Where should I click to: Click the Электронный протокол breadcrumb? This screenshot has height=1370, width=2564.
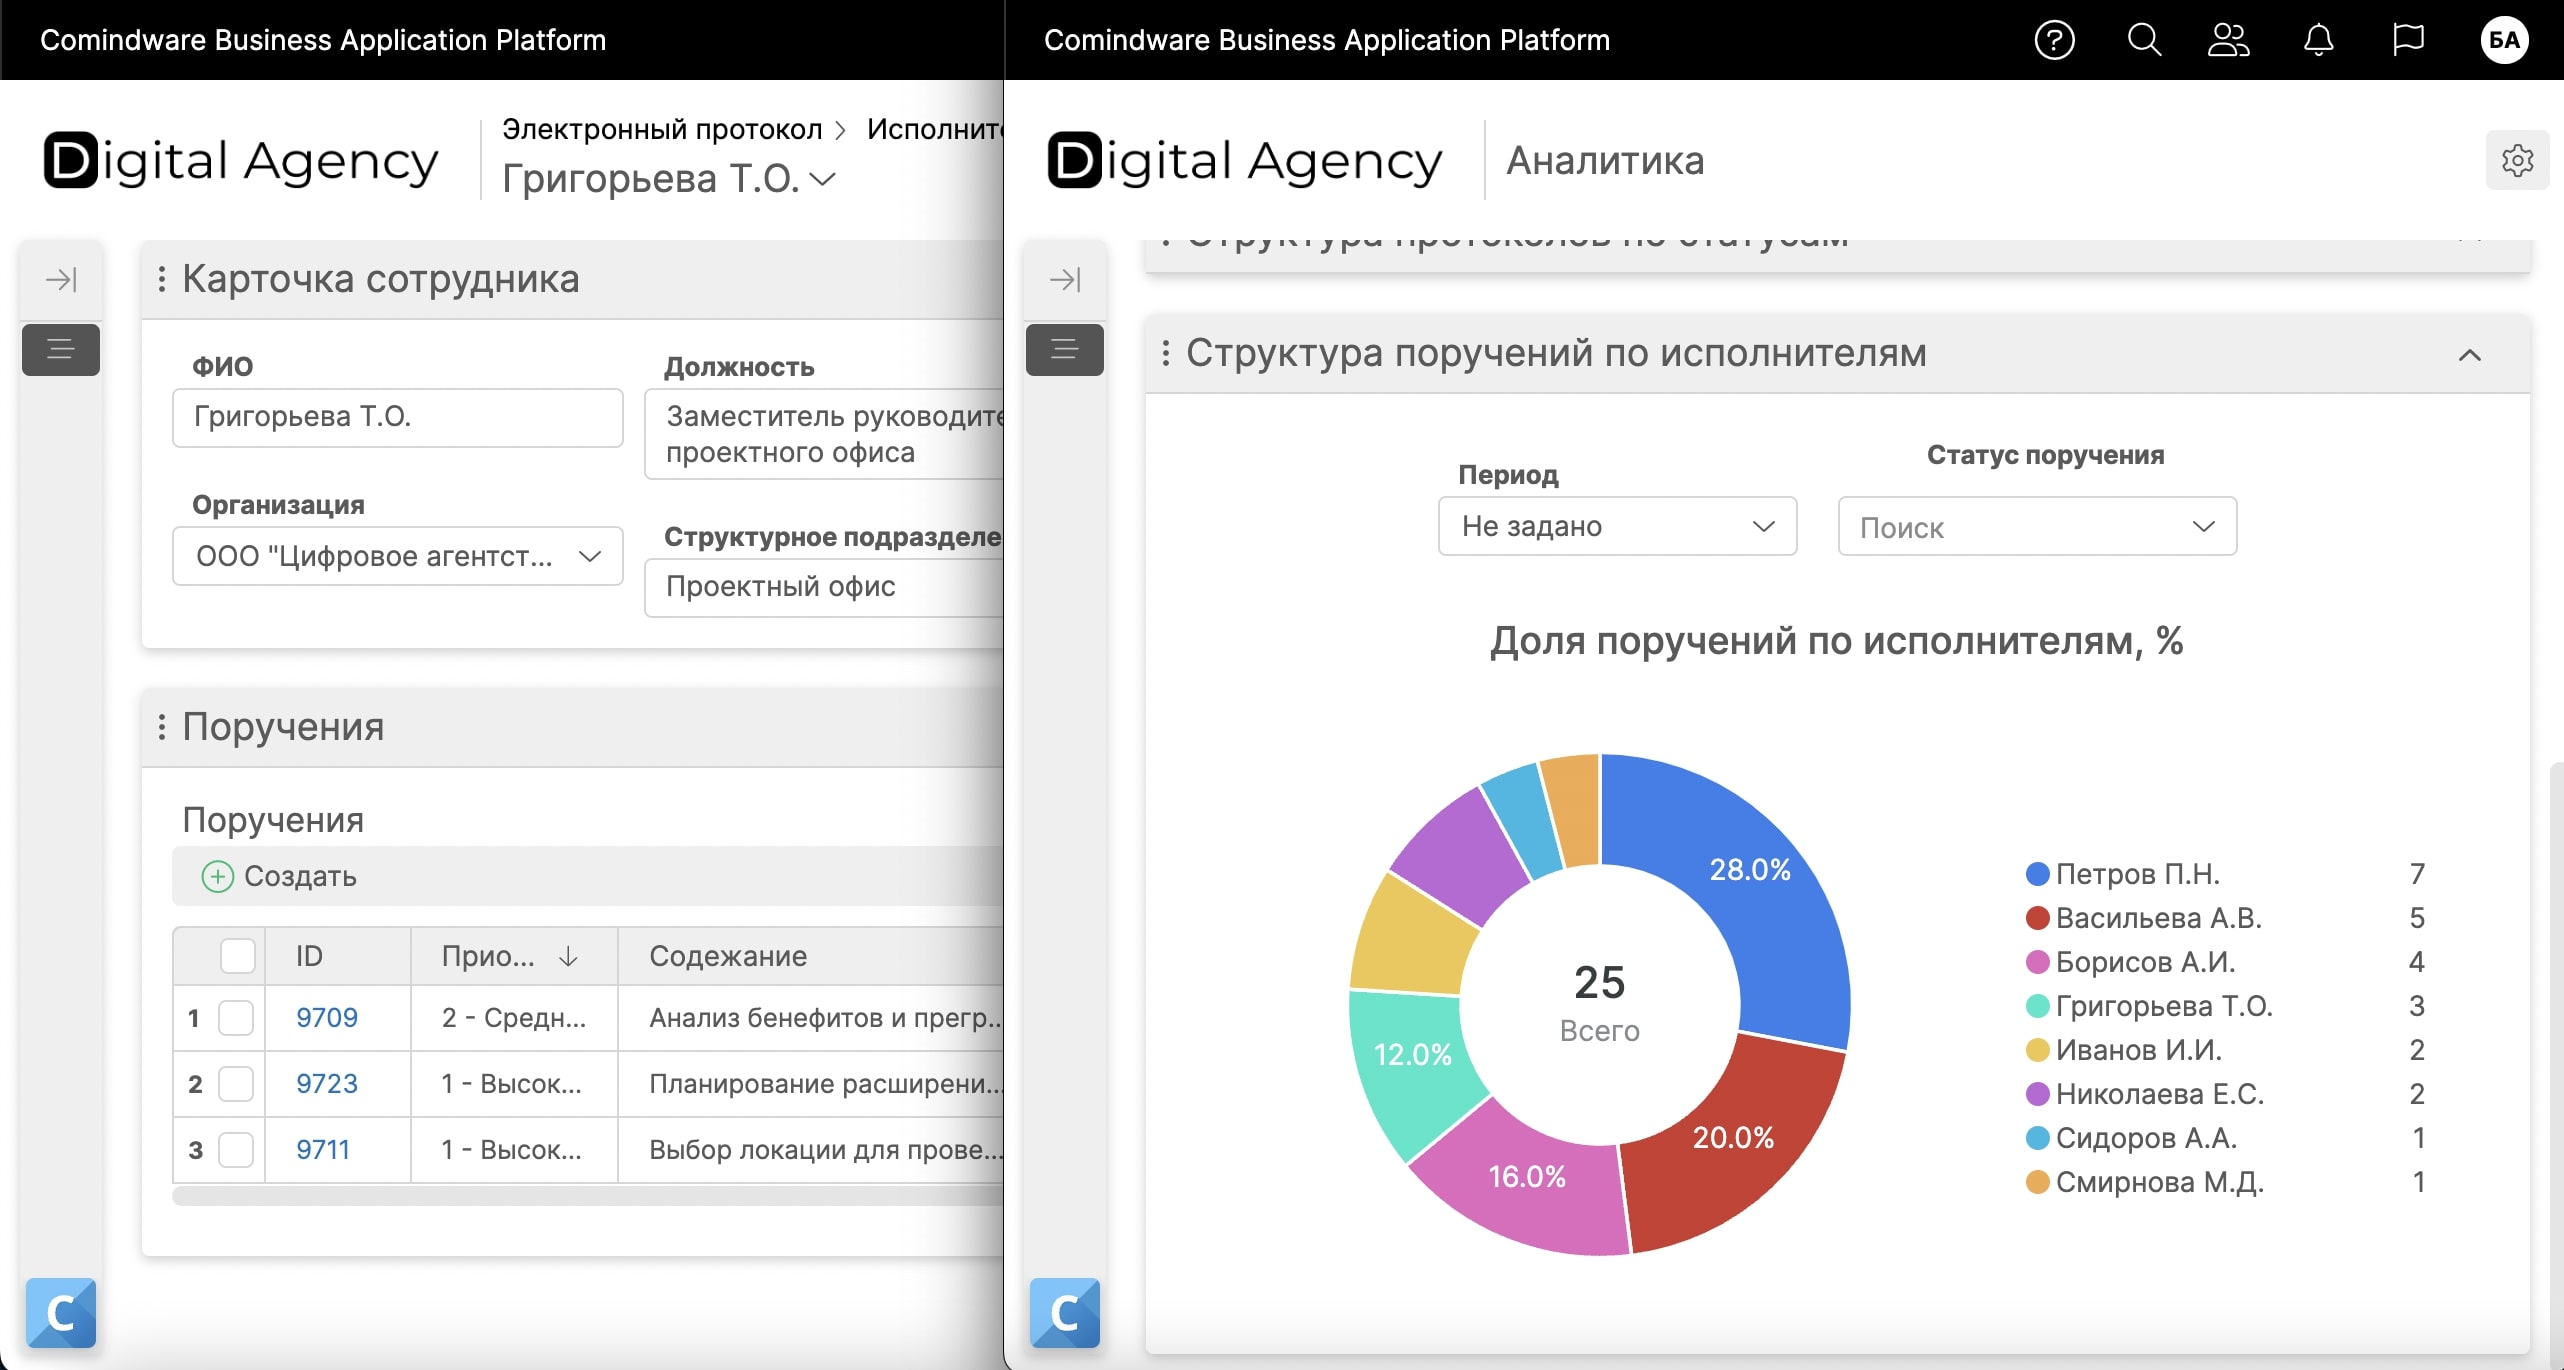coord(662,129)
